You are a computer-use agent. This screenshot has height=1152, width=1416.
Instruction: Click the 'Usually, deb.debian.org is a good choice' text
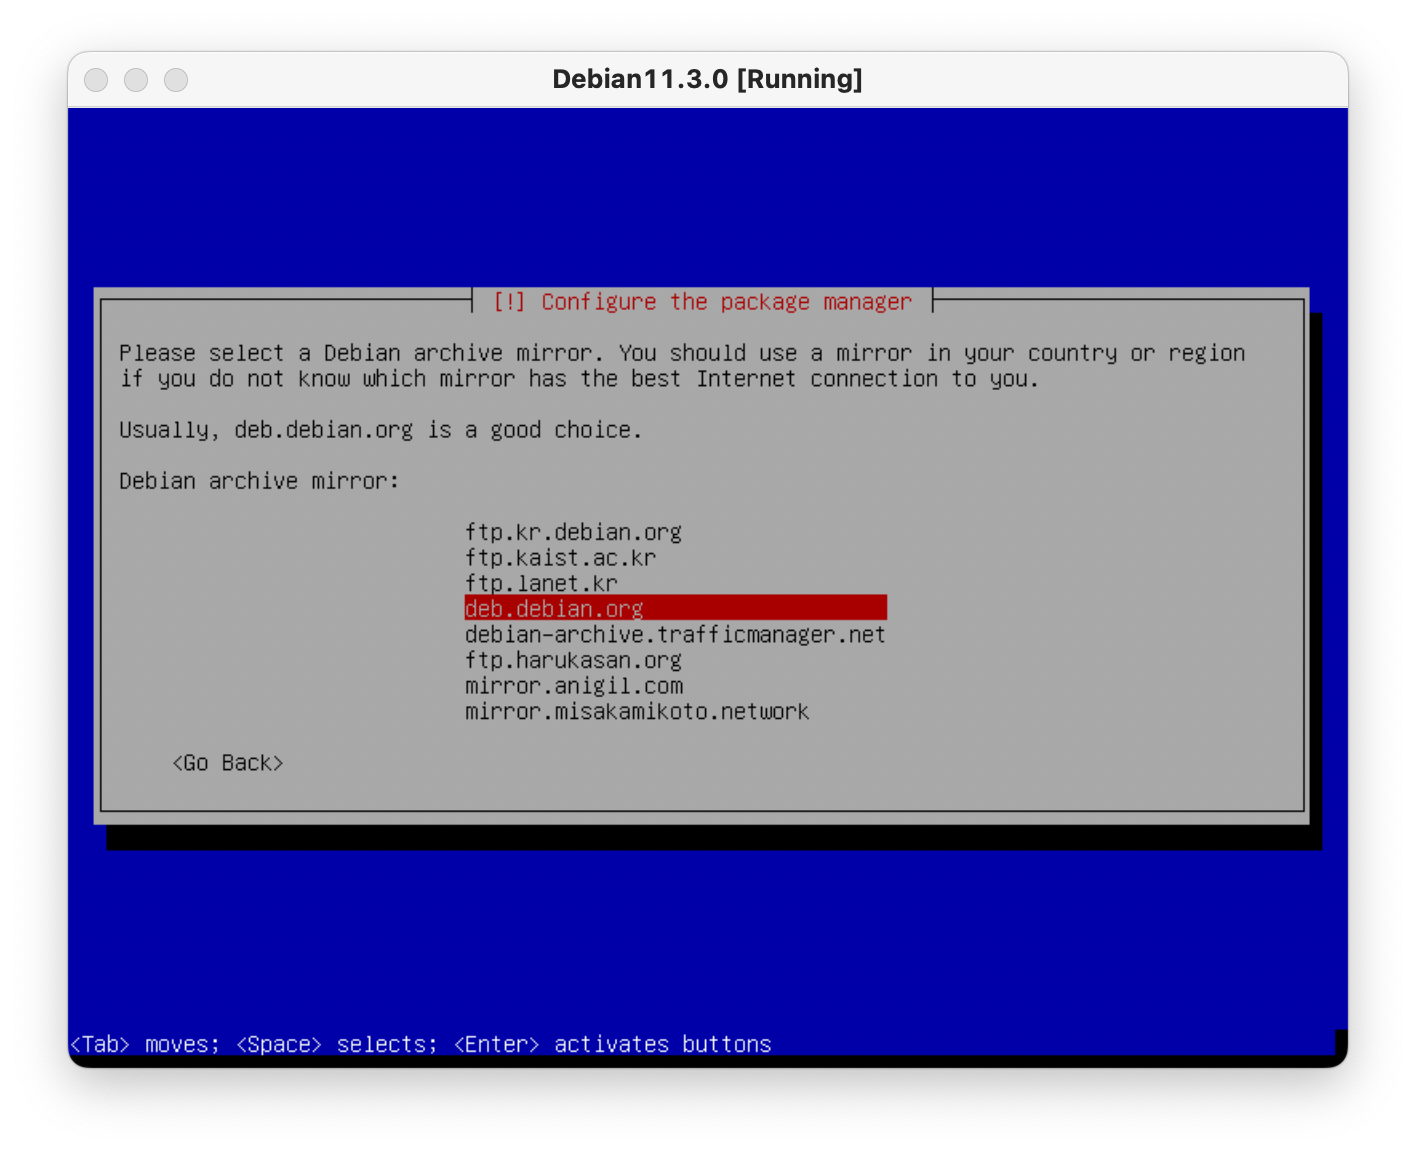point(380,430)
